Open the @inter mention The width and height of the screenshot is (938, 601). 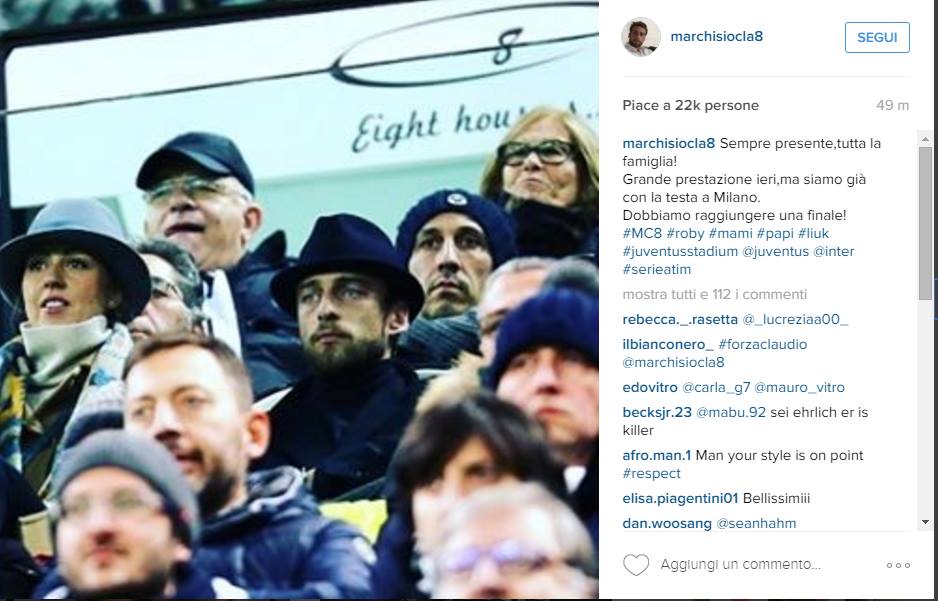[x=833, y=251]
